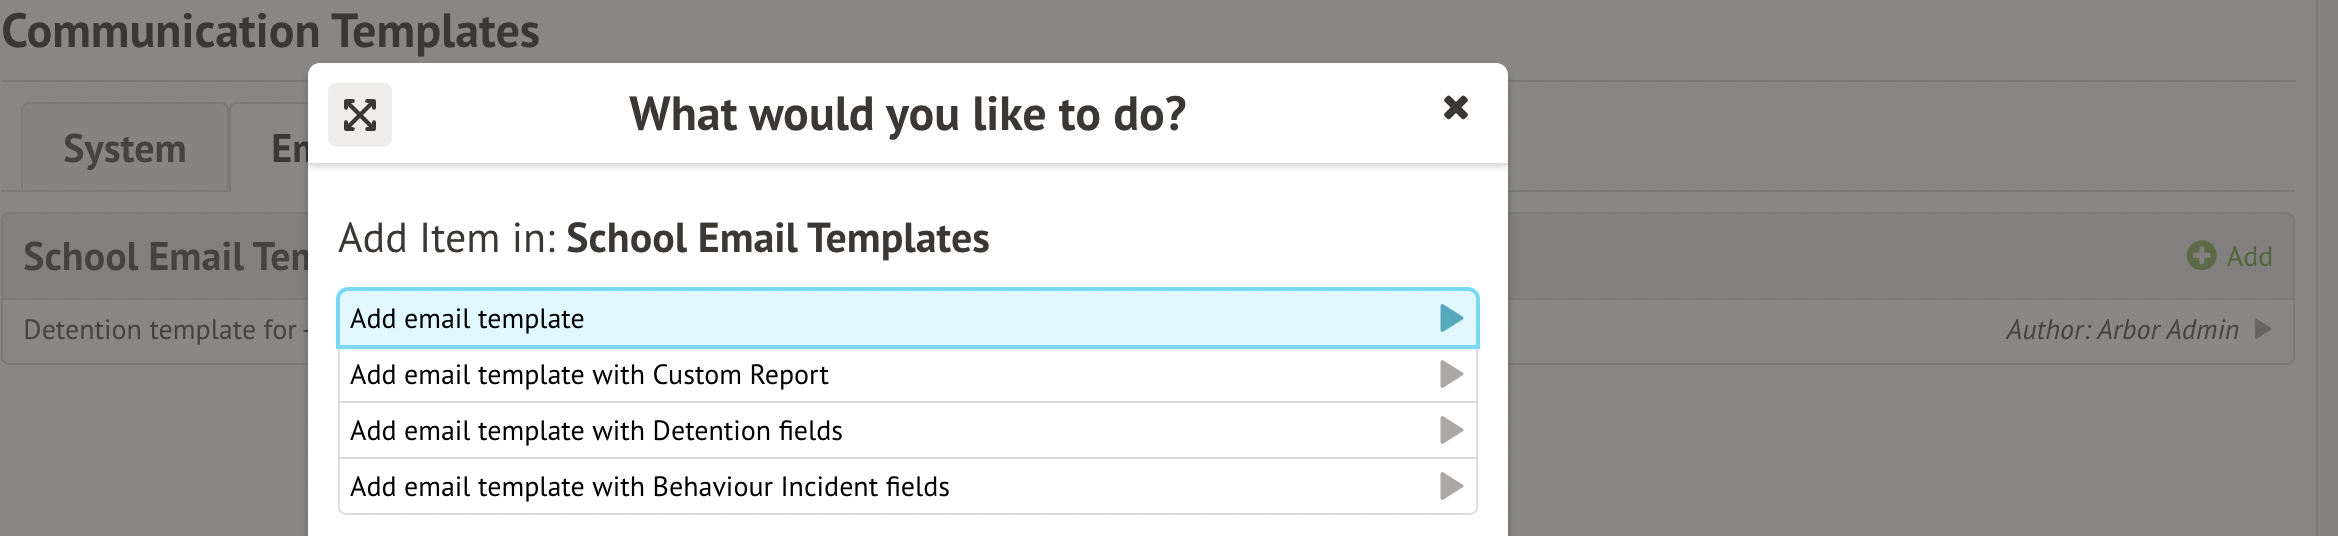The height and width of the screenshot is (536, 2338).
Task: Click the green plus Add icon
Action: 2201,256
